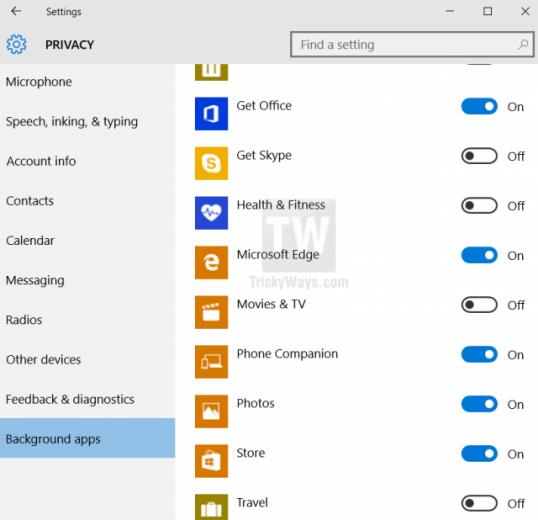538x520 pixels.
Task: Enable Get Skype background toggle
Action: [x=479, y=156]
